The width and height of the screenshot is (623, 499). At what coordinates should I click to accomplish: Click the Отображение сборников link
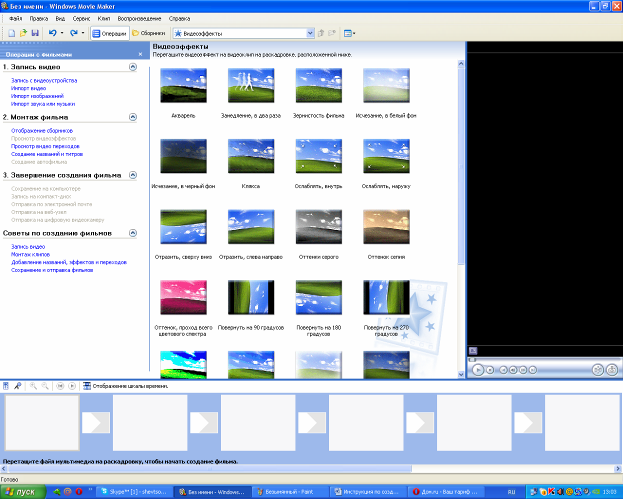pos(42,130)
